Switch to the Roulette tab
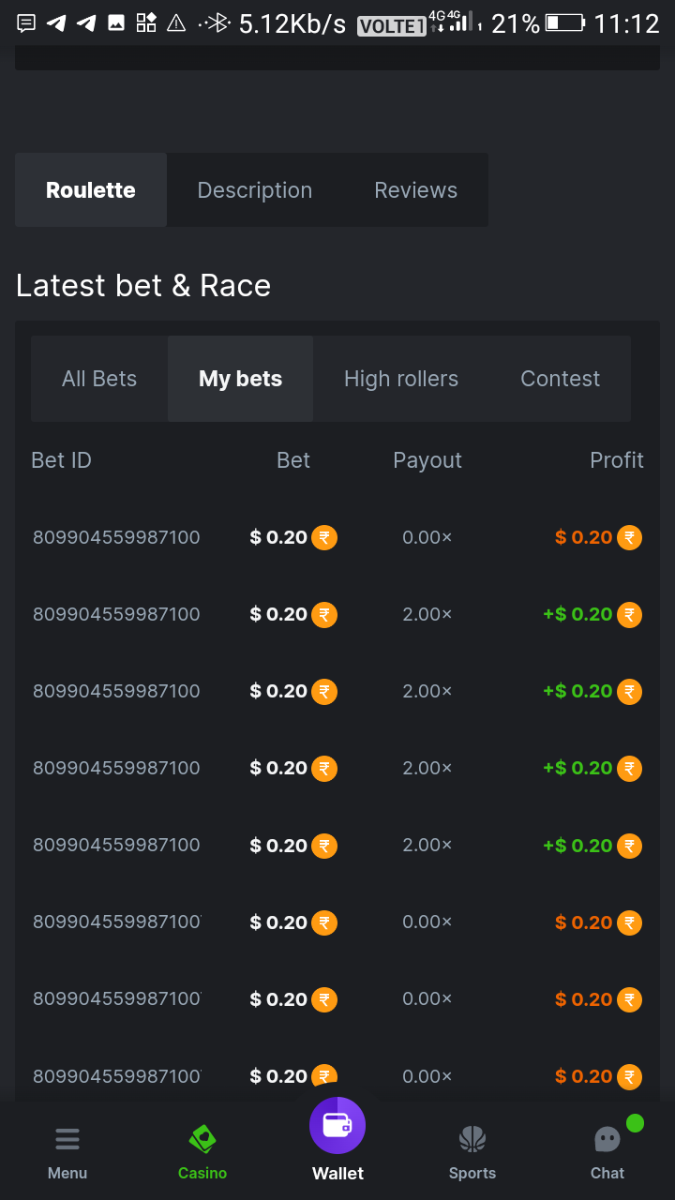675x1200 pixels. click(x=90, y=190)
